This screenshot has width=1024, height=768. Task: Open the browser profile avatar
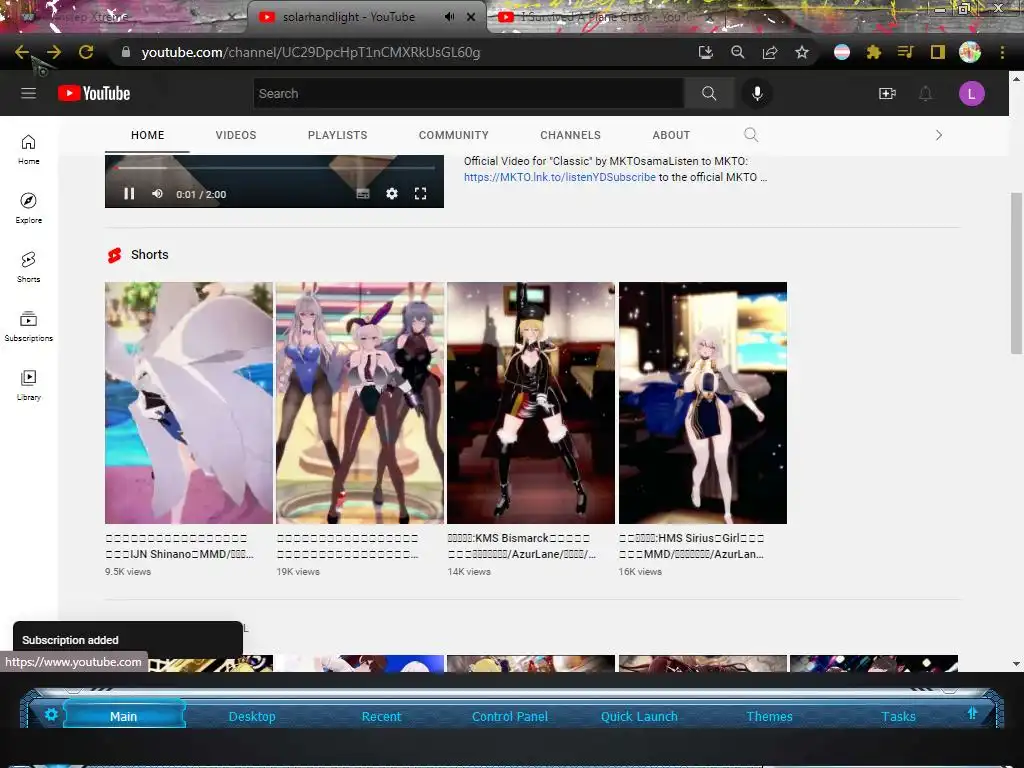click(x=970, y=52)
